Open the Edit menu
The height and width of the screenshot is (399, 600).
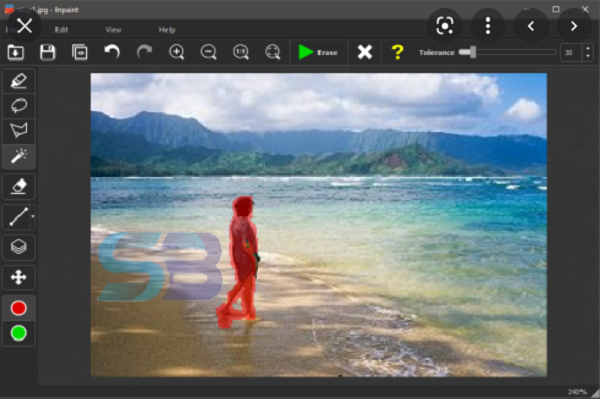(x=61, y=30)
